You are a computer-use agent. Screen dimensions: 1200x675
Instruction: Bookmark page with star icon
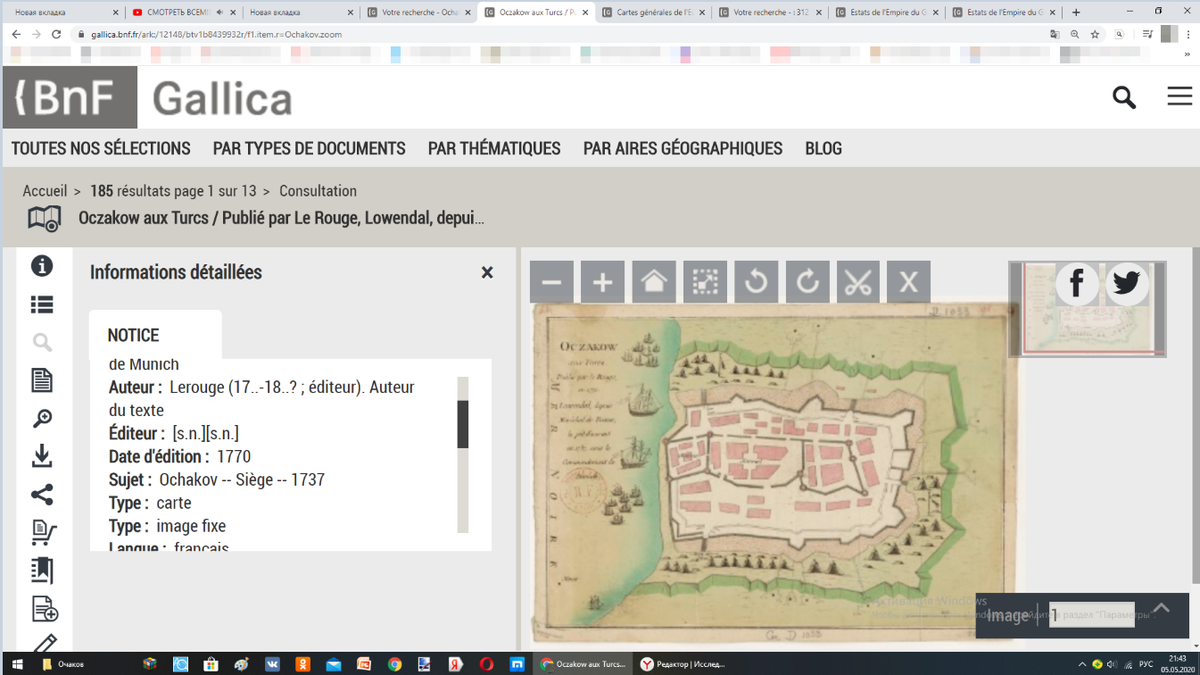(1096, 33)
